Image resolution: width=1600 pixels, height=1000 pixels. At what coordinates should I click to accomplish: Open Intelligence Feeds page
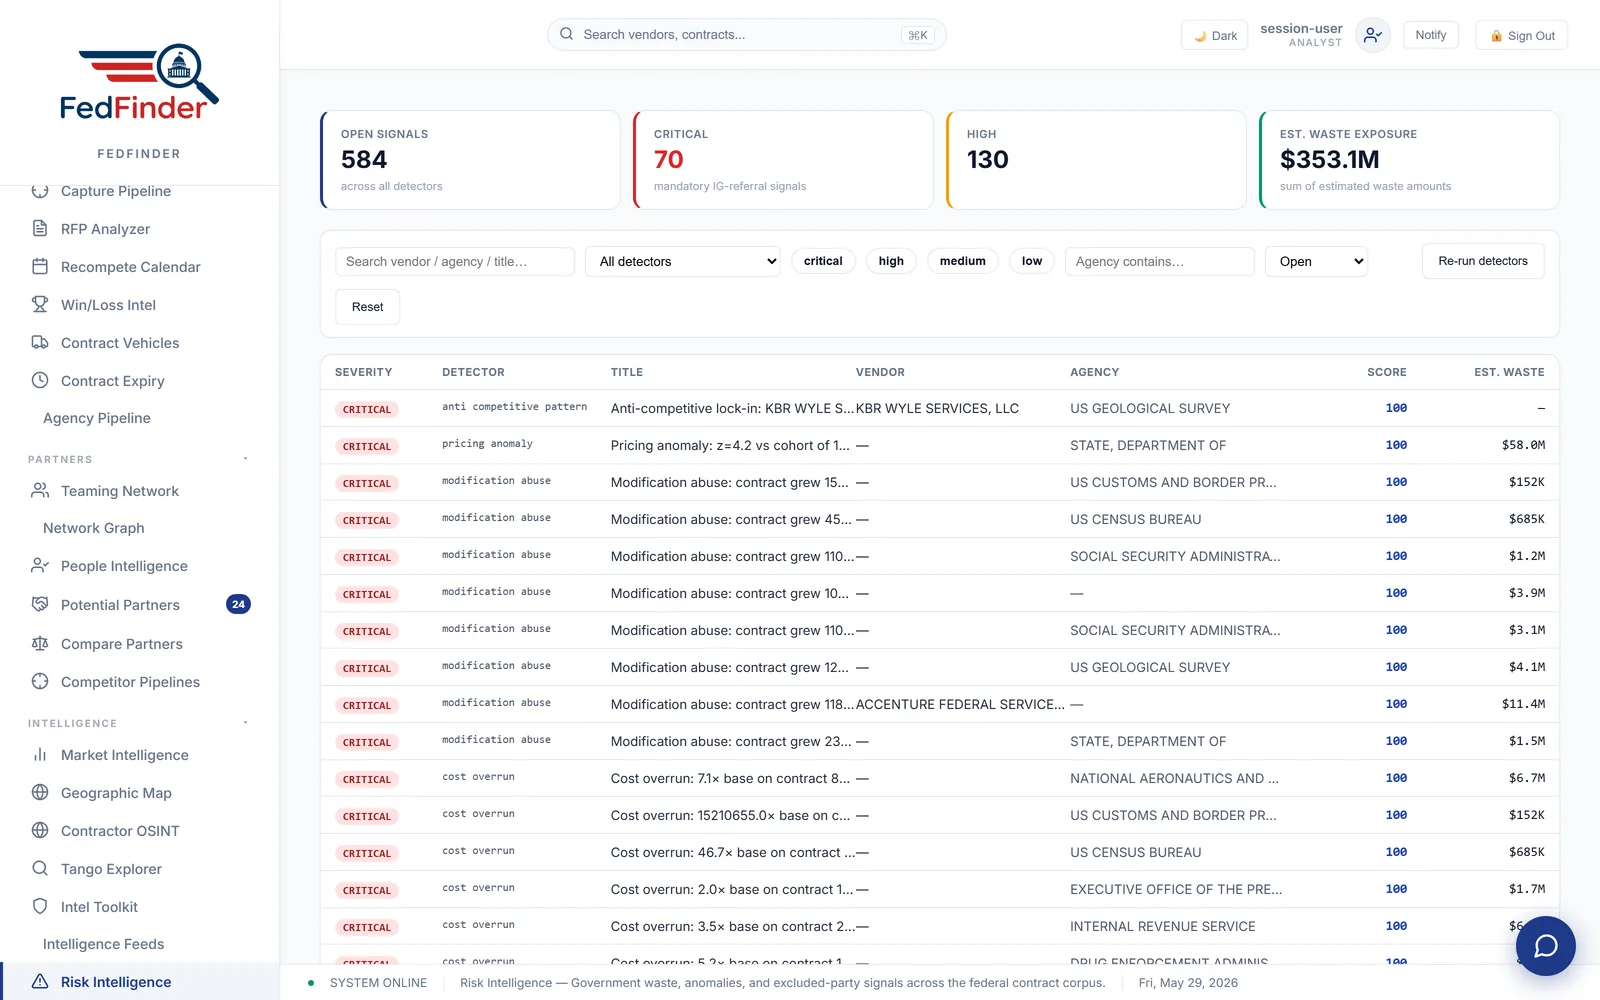104,944
